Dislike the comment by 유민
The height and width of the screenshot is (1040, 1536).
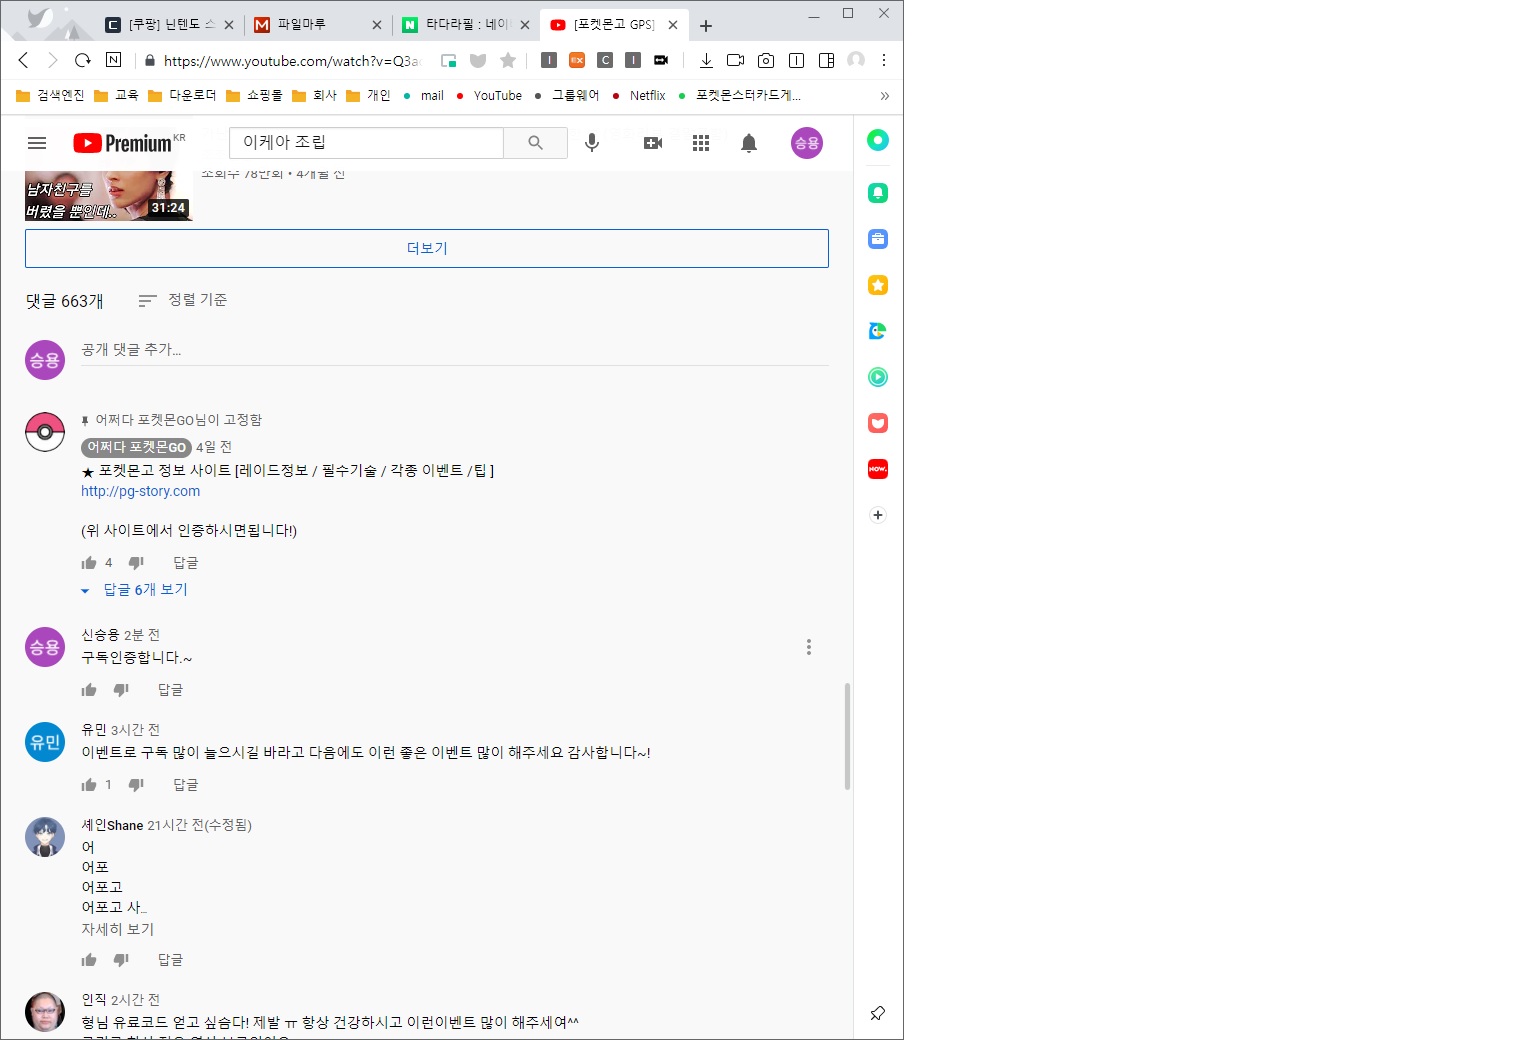point(137,785)
